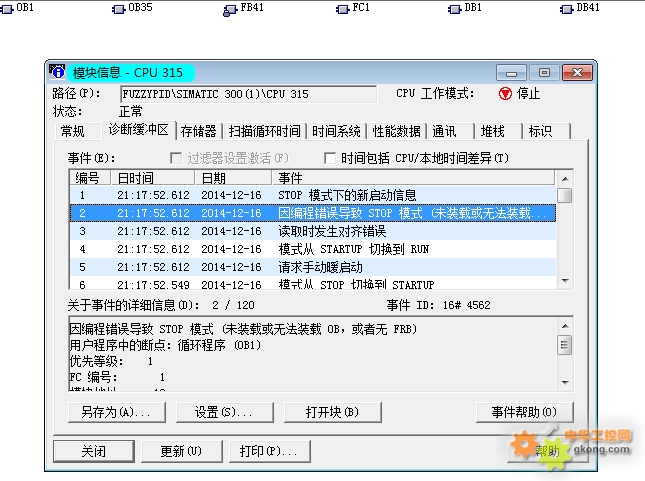
Task: Click the detail line 'FC 编号: 1'
Action: [x=117, y=377]
